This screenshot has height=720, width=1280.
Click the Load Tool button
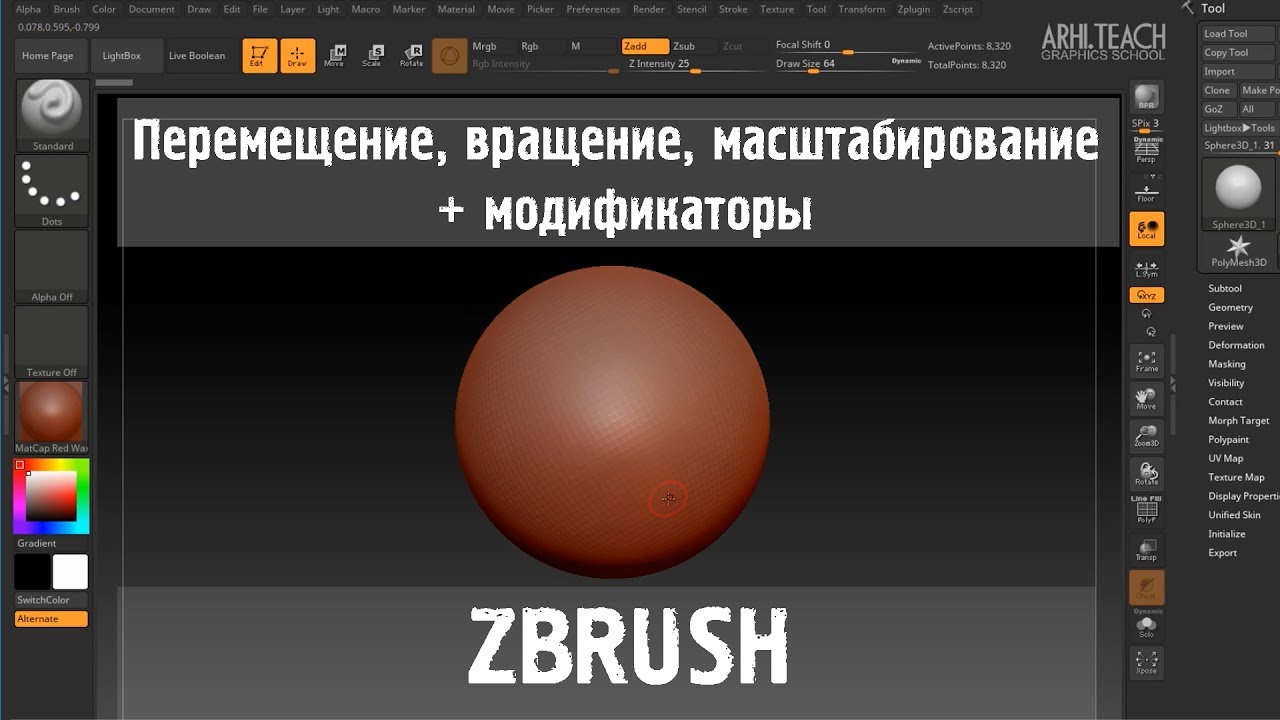point(1239,34)
